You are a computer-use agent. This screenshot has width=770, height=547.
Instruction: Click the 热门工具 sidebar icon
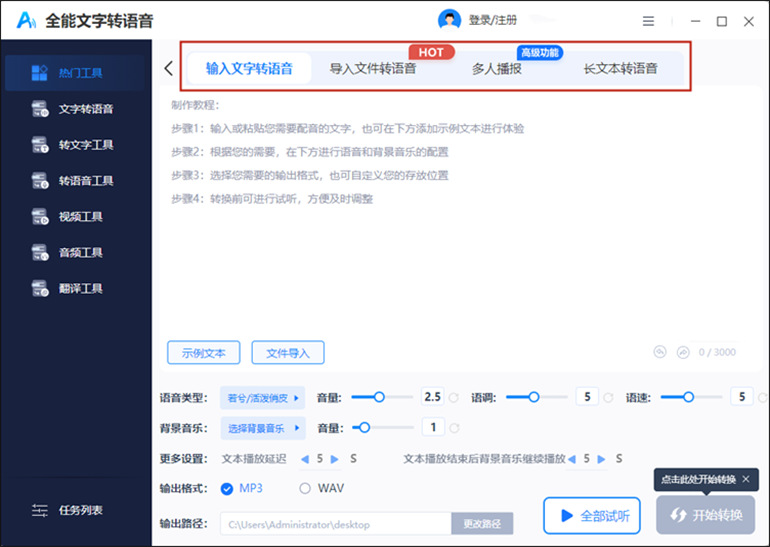(39, 73)
